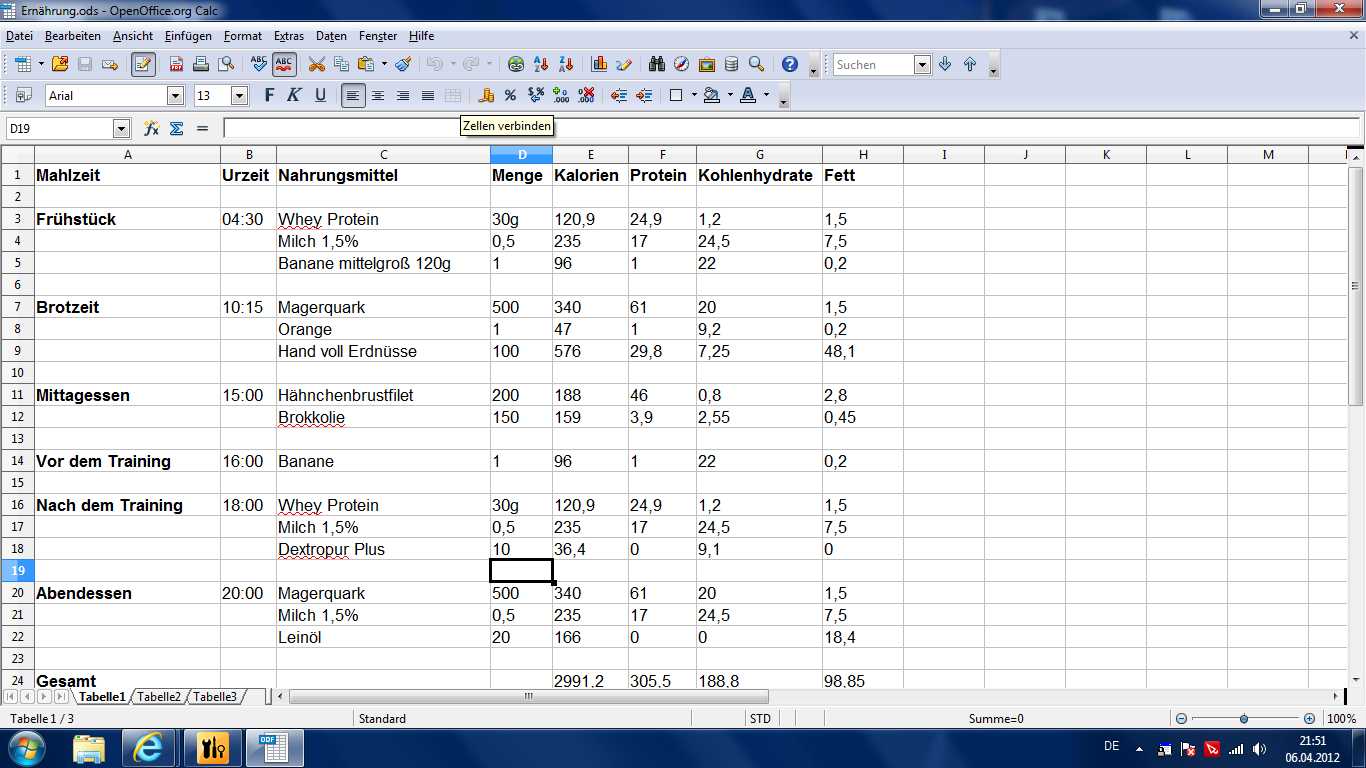This screenshot has height=768, width=1366.
Task: Toggle bold (F) formatting
Action: [269, 95]
